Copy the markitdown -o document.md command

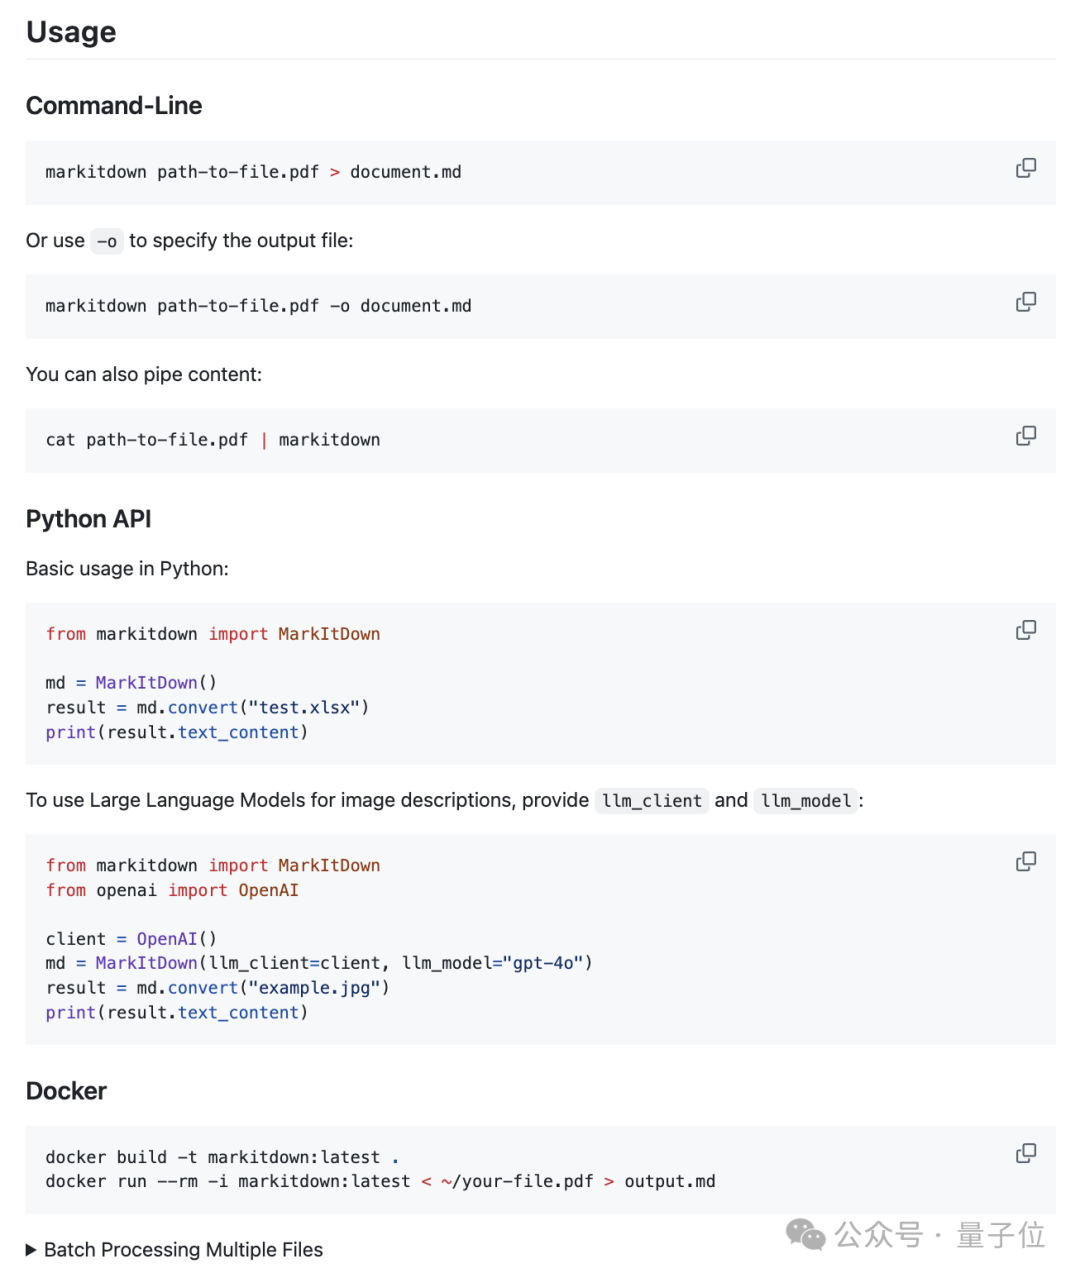pos(1026,302)
